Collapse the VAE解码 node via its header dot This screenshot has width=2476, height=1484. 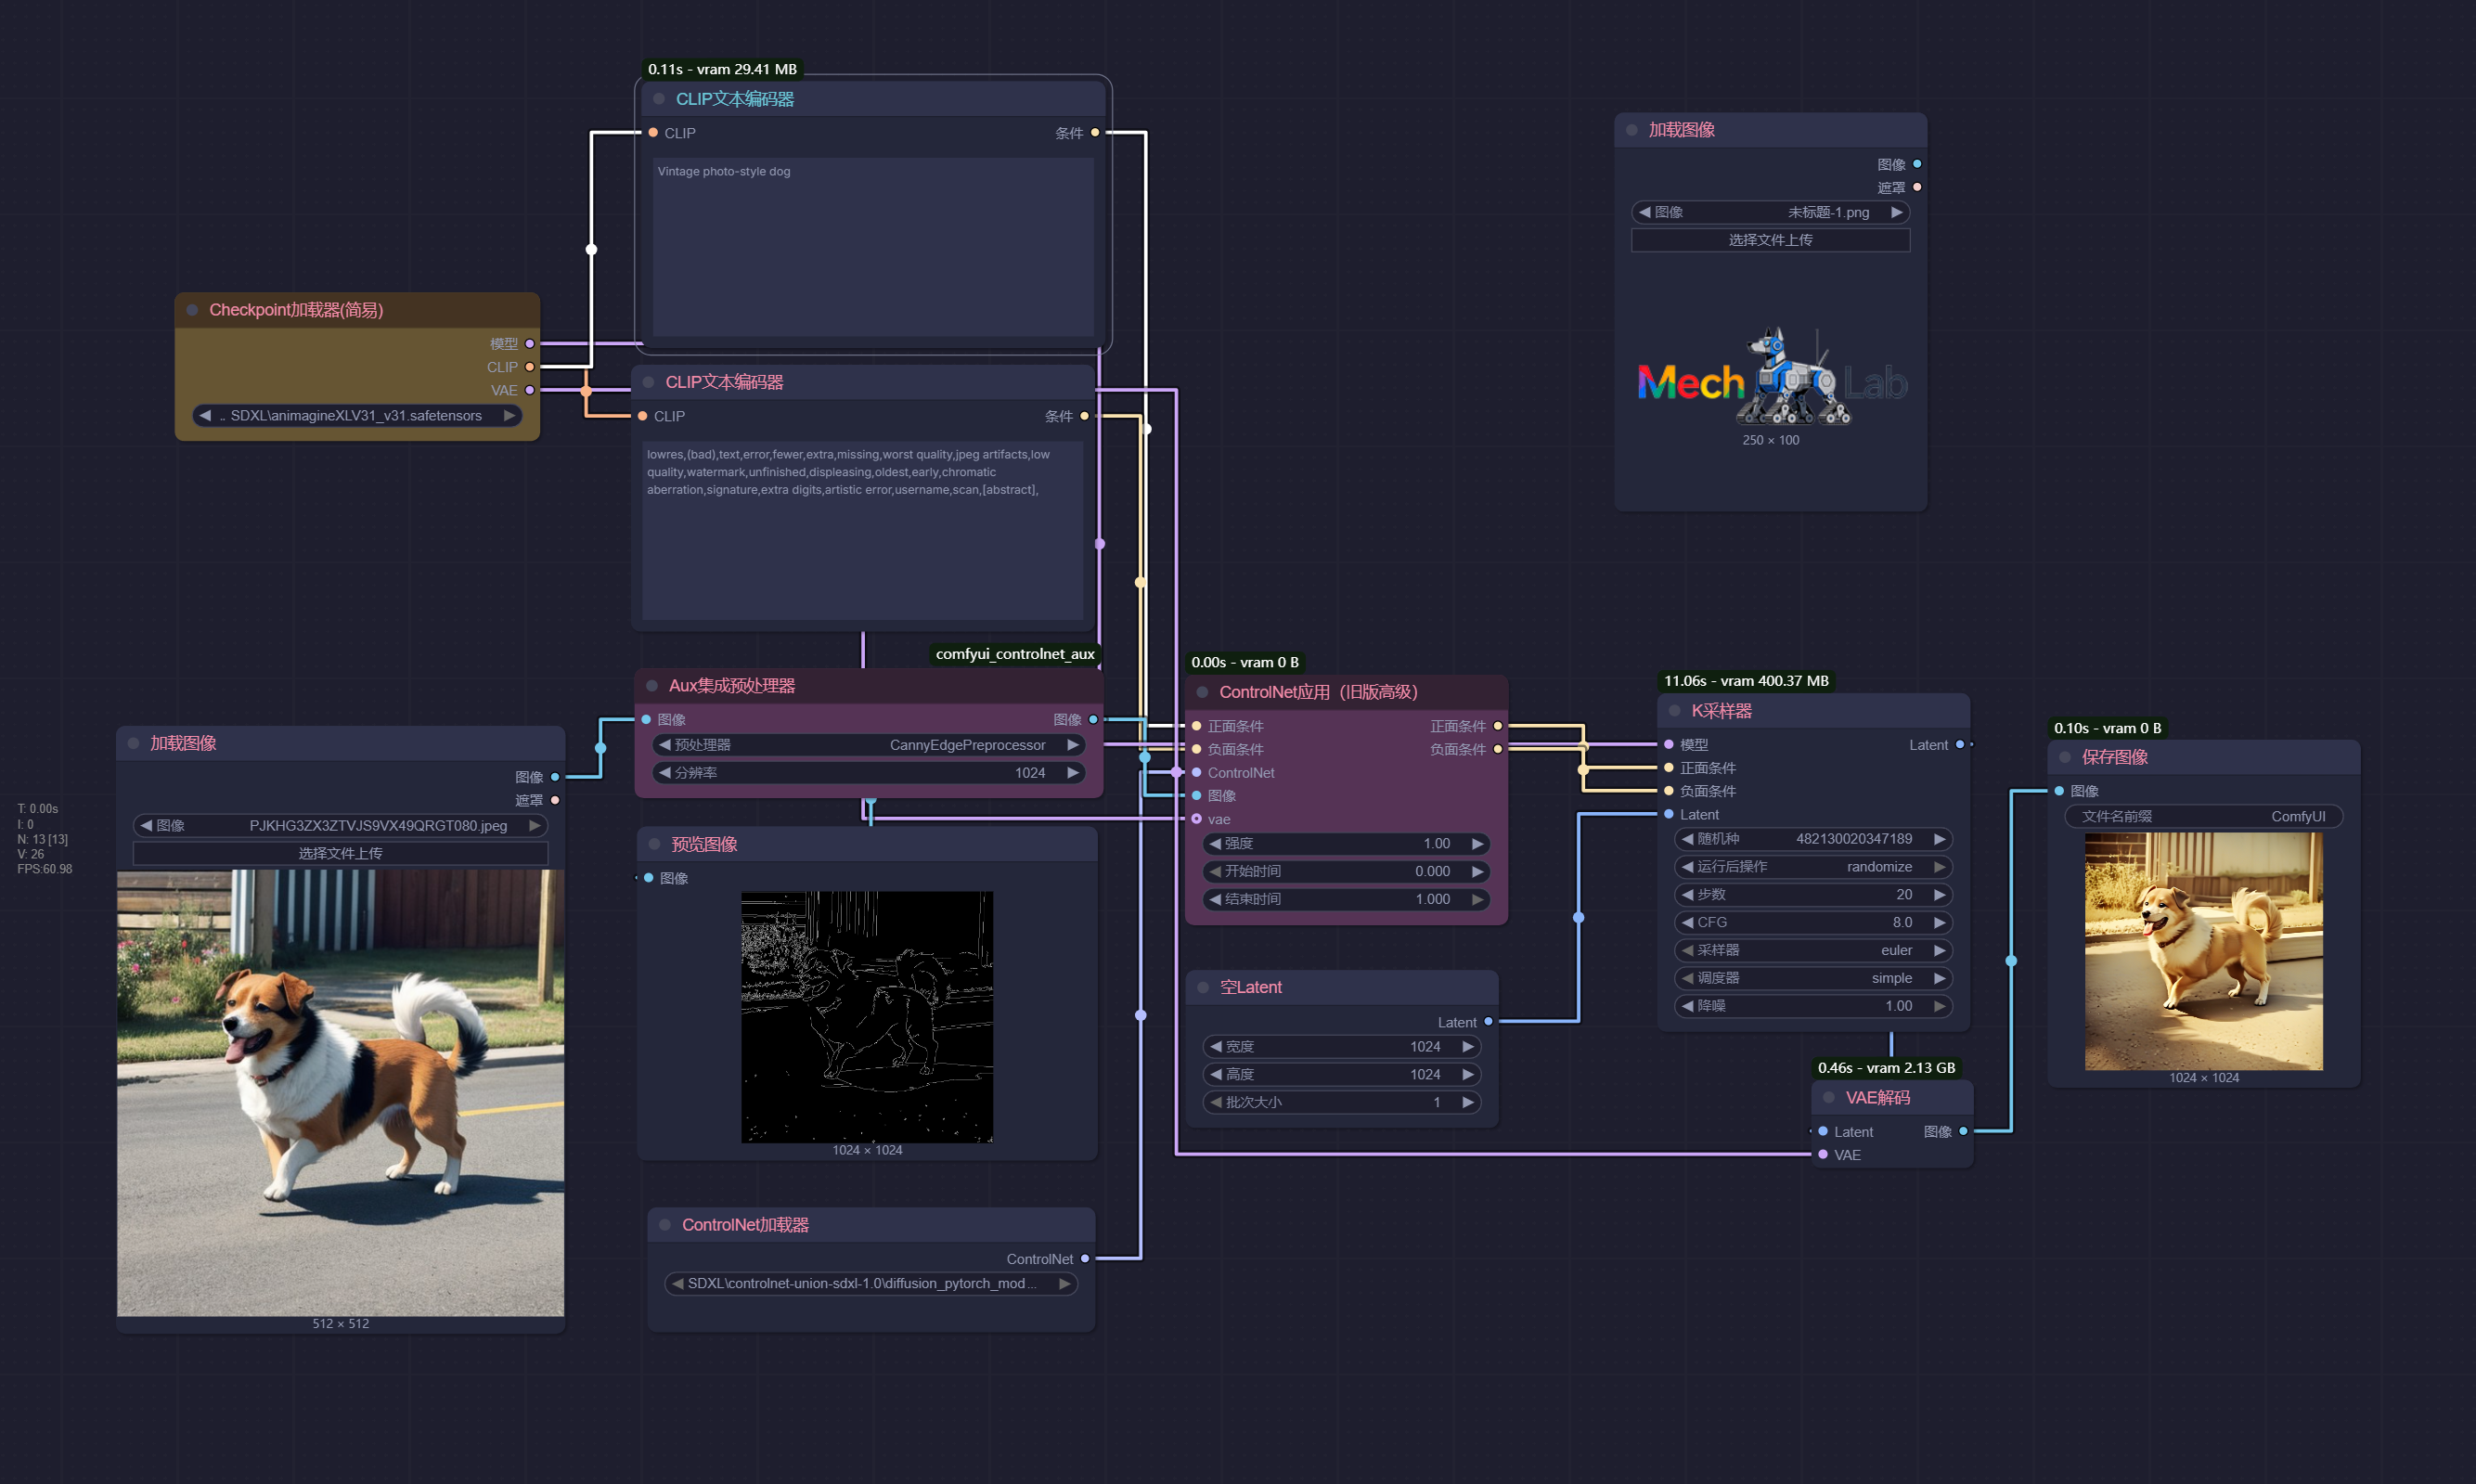click(x=1828, y=1097)
